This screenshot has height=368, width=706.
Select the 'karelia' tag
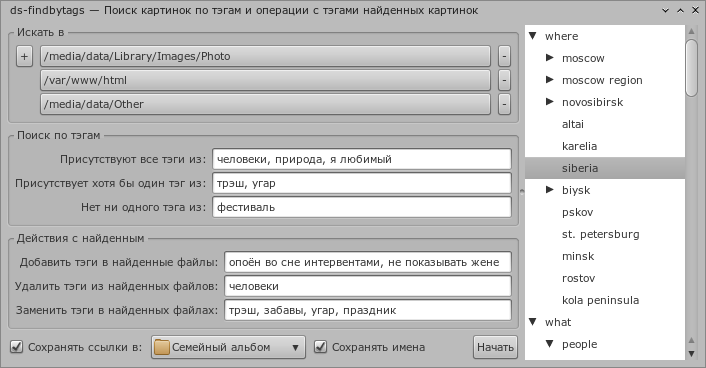(x=579, y=146)
